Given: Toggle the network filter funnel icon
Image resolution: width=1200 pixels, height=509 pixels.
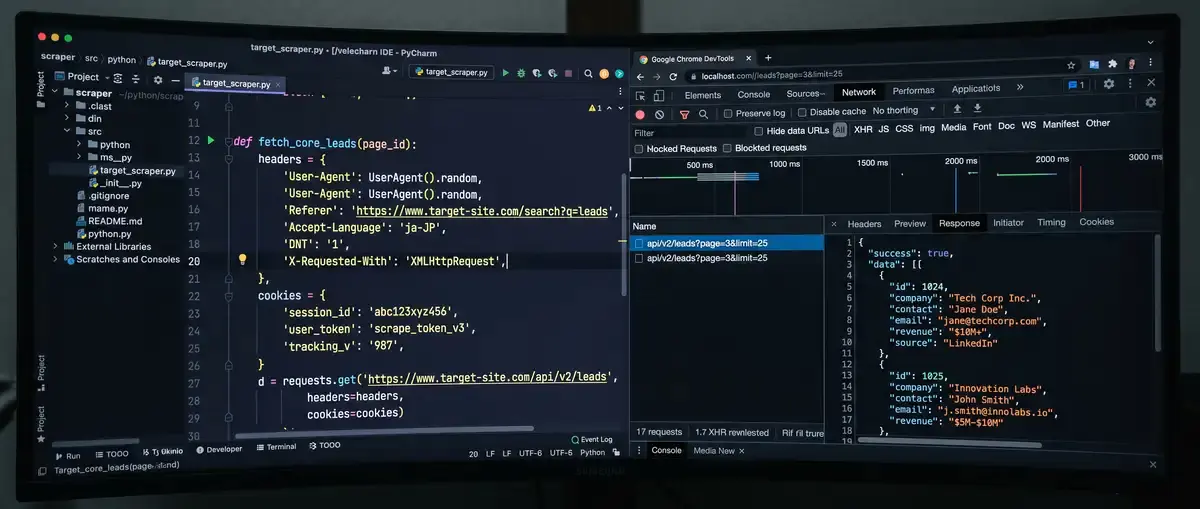Looking at the screenshot, I should (685, 115).
